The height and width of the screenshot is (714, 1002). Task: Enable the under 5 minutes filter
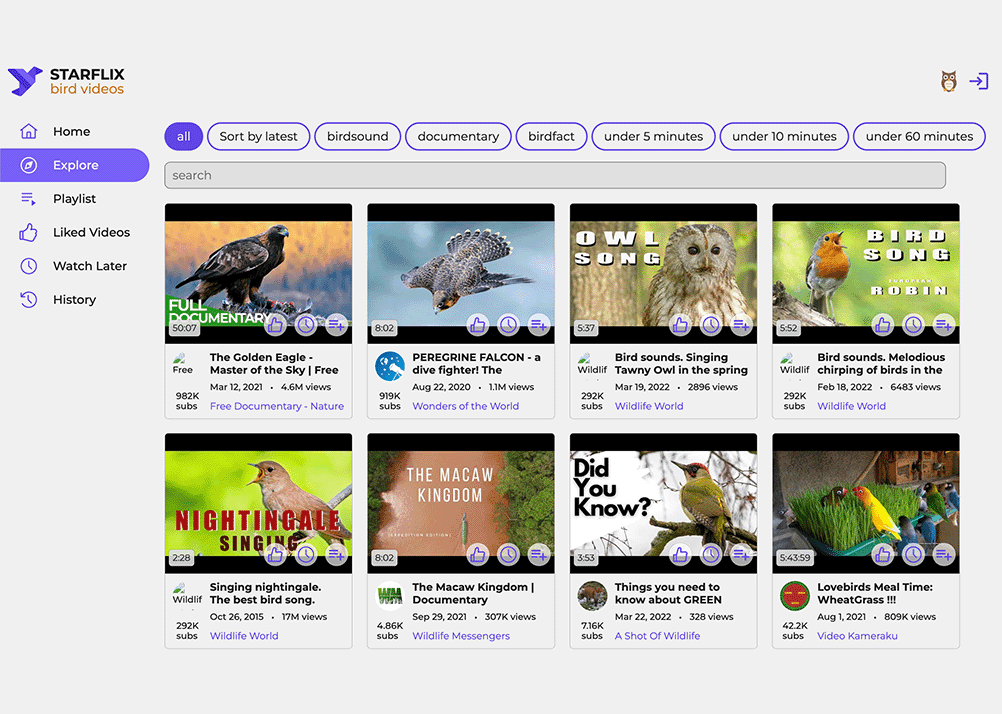coord(653,136)
